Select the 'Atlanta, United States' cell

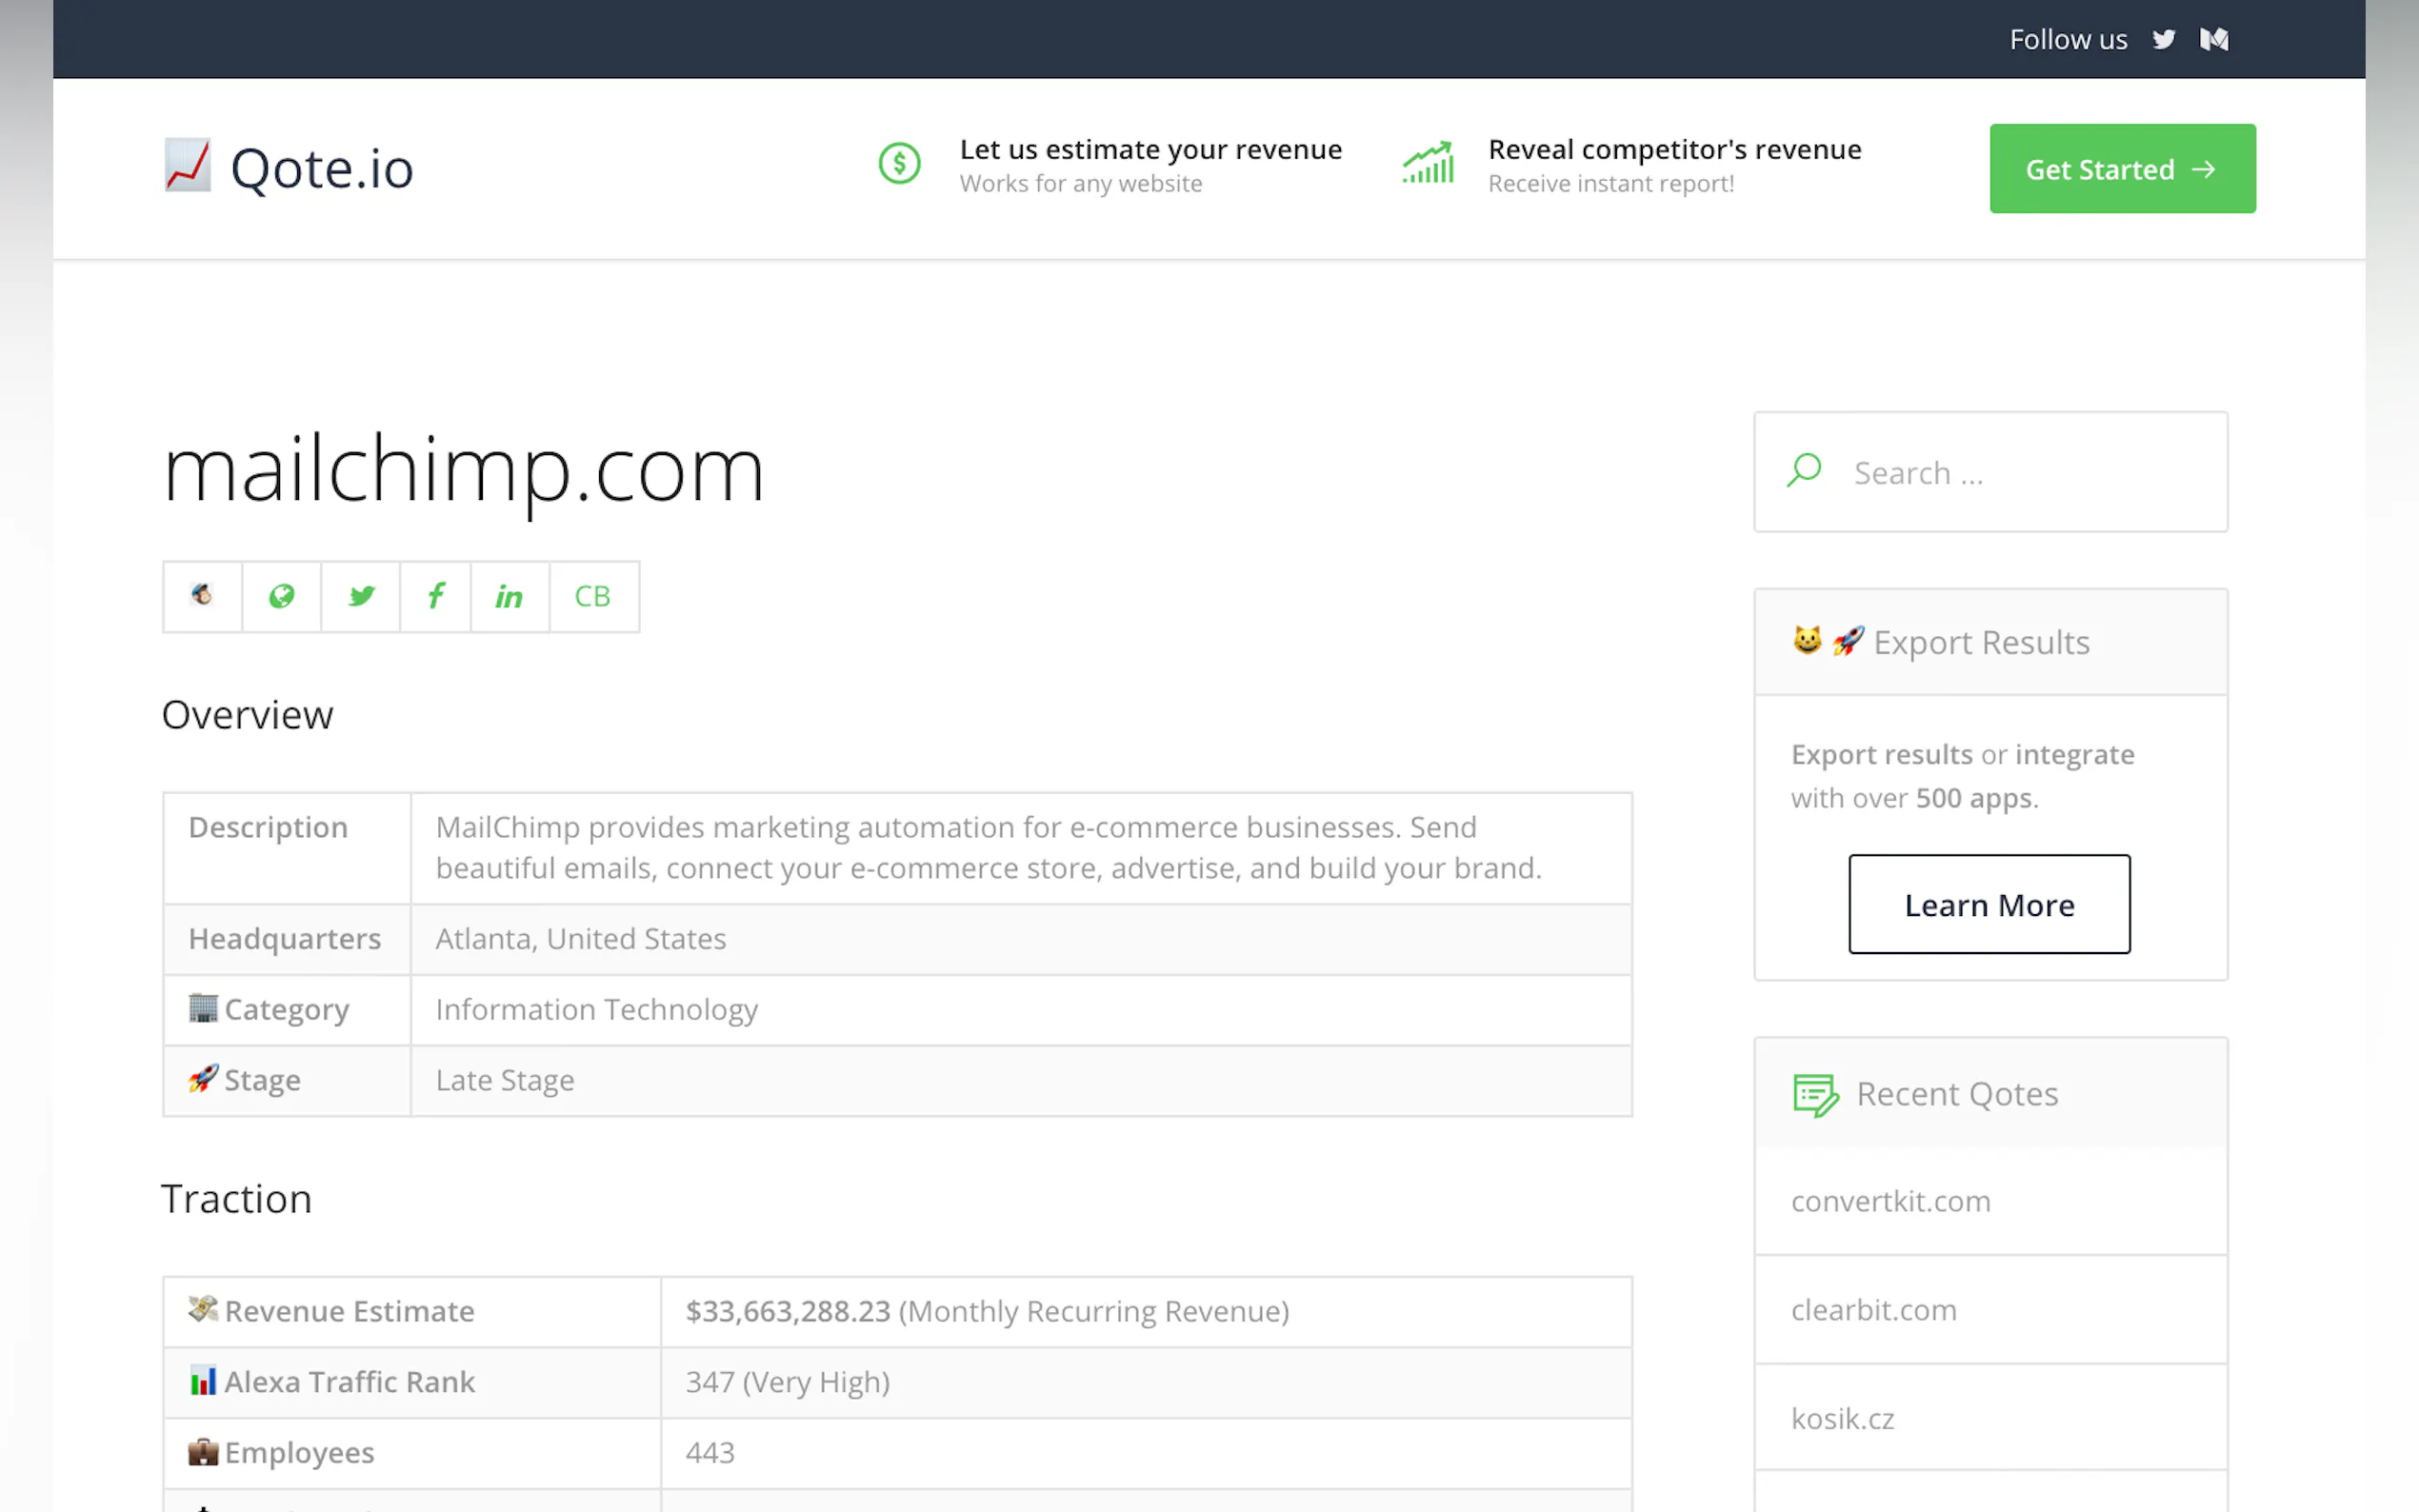point(1021,939)
